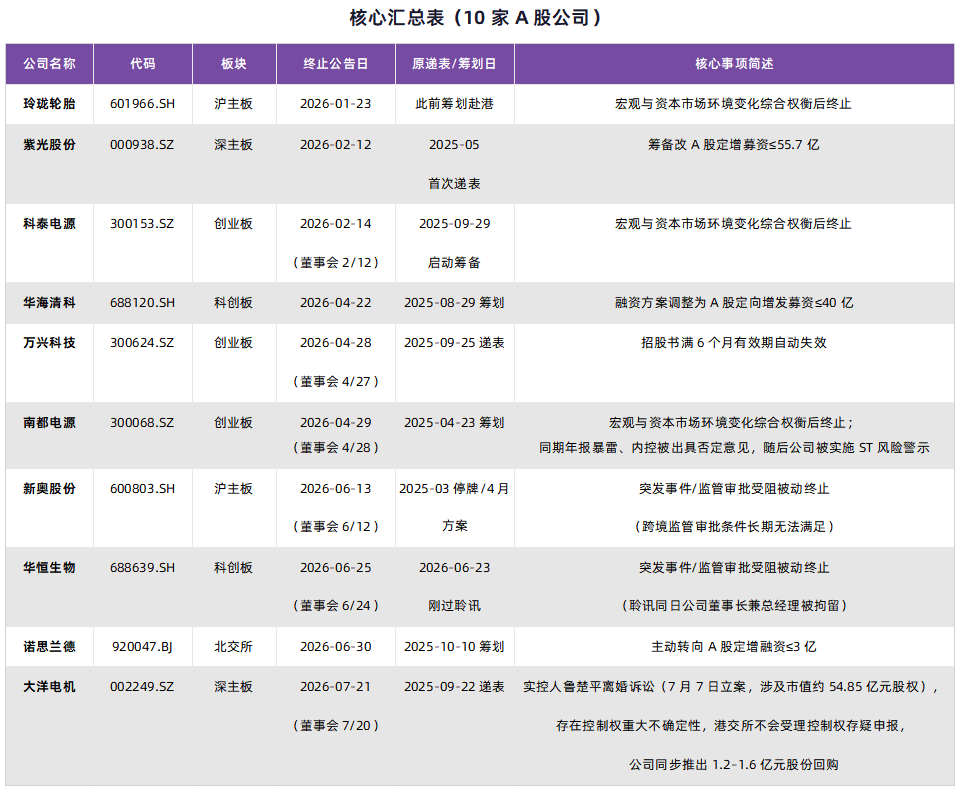Screen dimensions: 963x794
Task: Click the 公司名称 column header
Action: (x=50, y=64)
